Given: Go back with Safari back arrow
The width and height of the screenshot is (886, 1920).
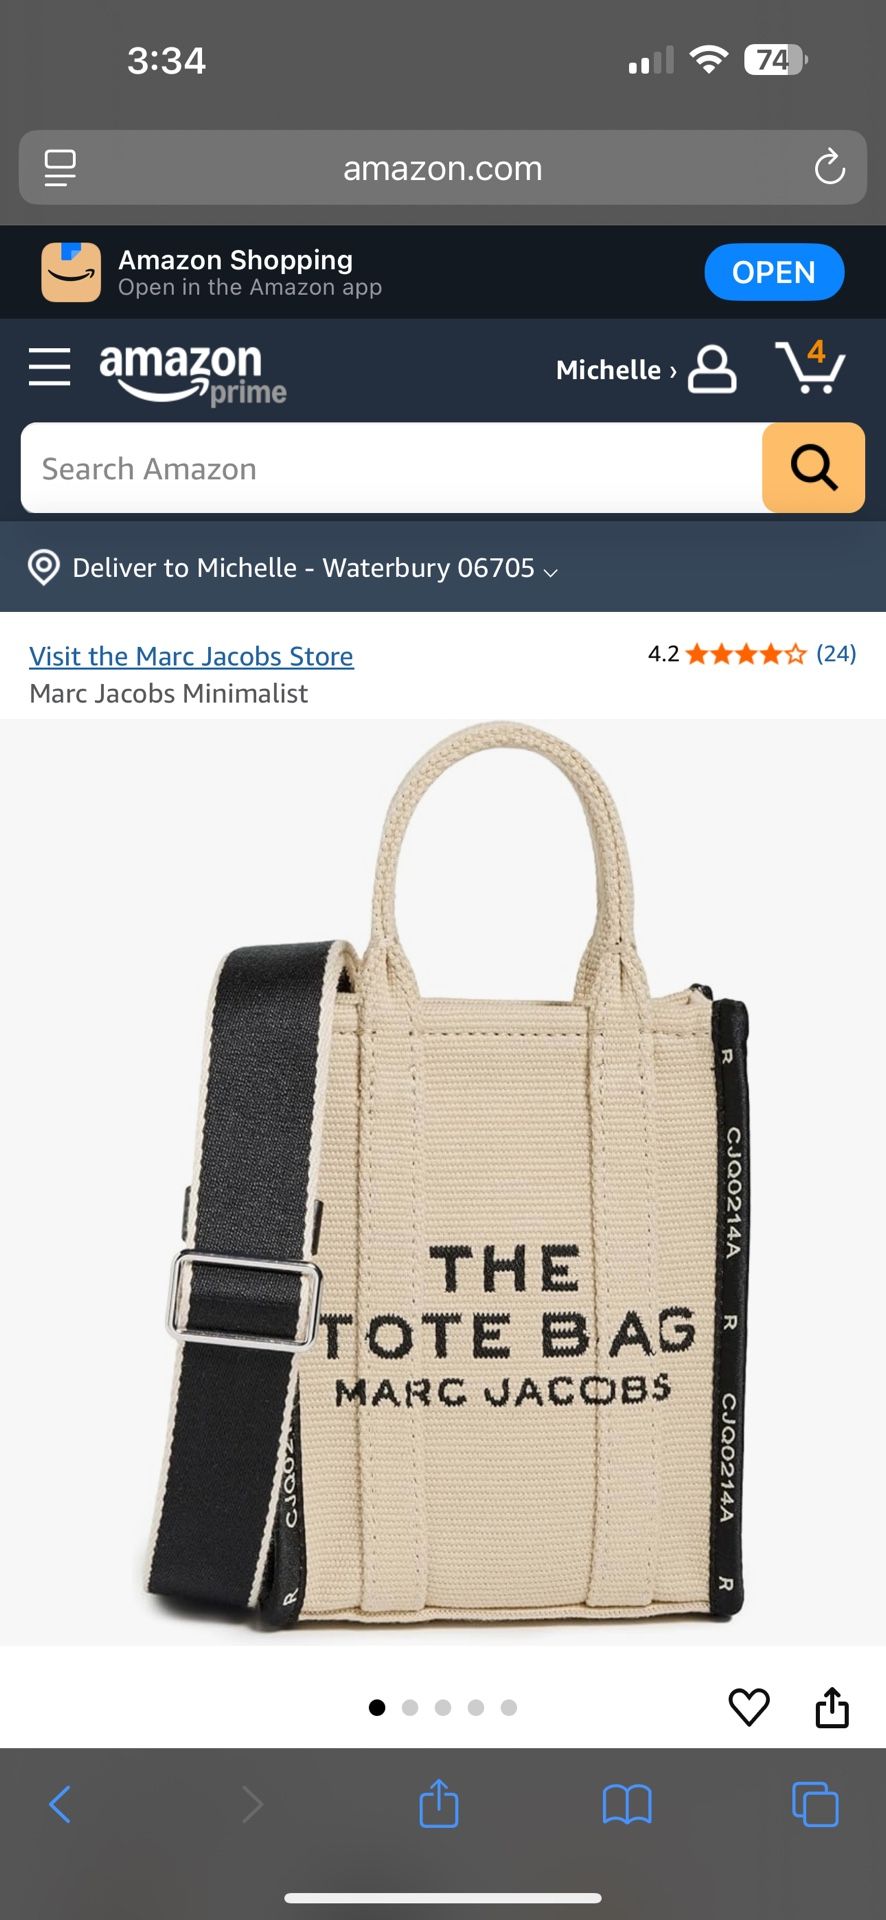Looking at the screenshot, I should [60, 1804].
